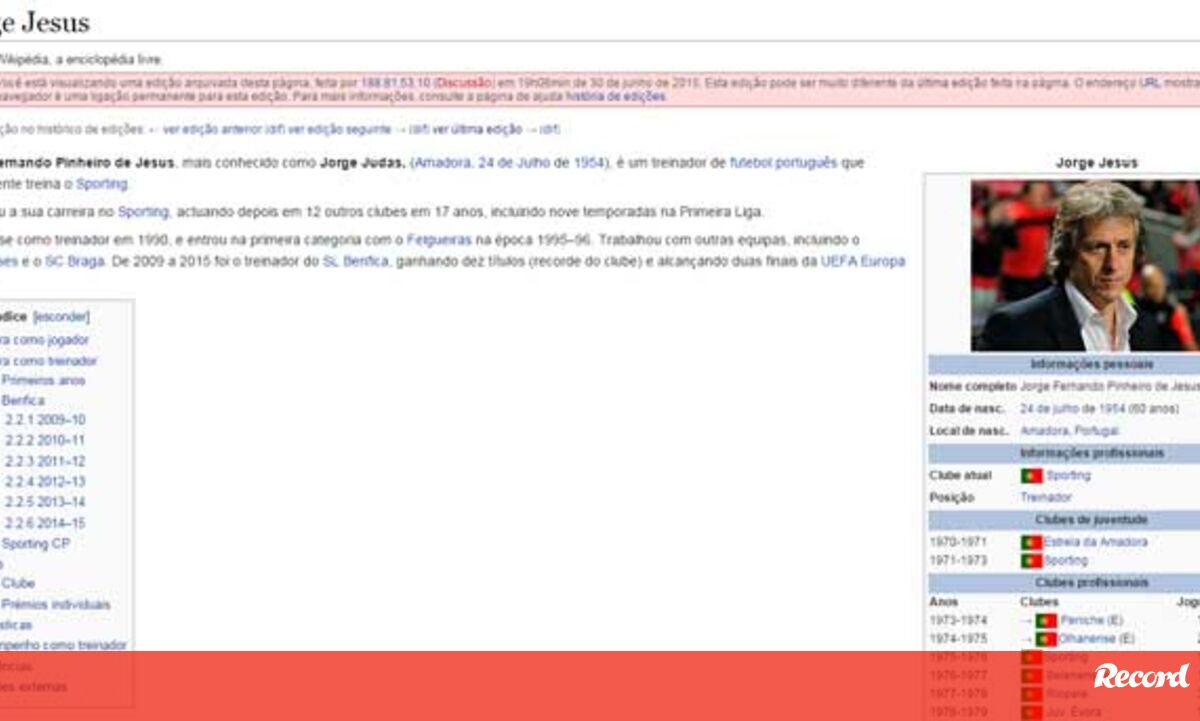The image size is (1200, 721).
Task: Open the futebol português link
Action: [783, 163]
